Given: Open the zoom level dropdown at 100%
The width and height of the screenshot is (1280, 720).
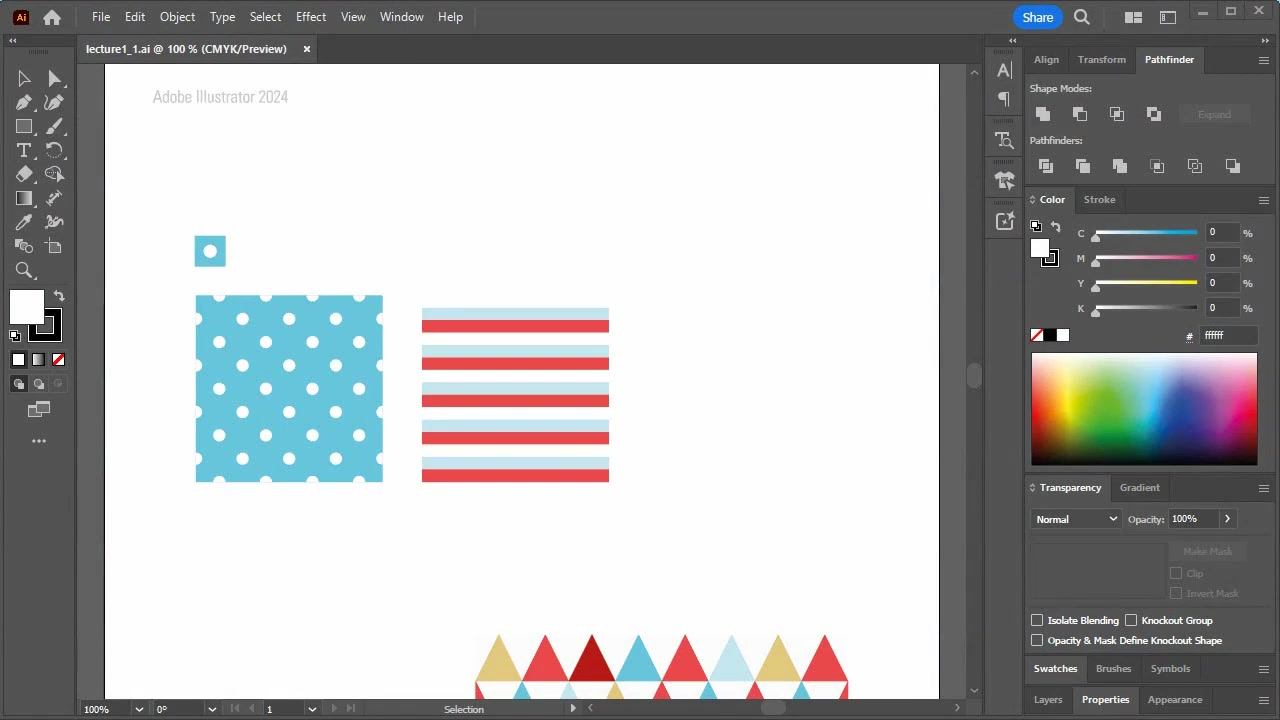Looking at the screenshot, I should tap(139, 709).
